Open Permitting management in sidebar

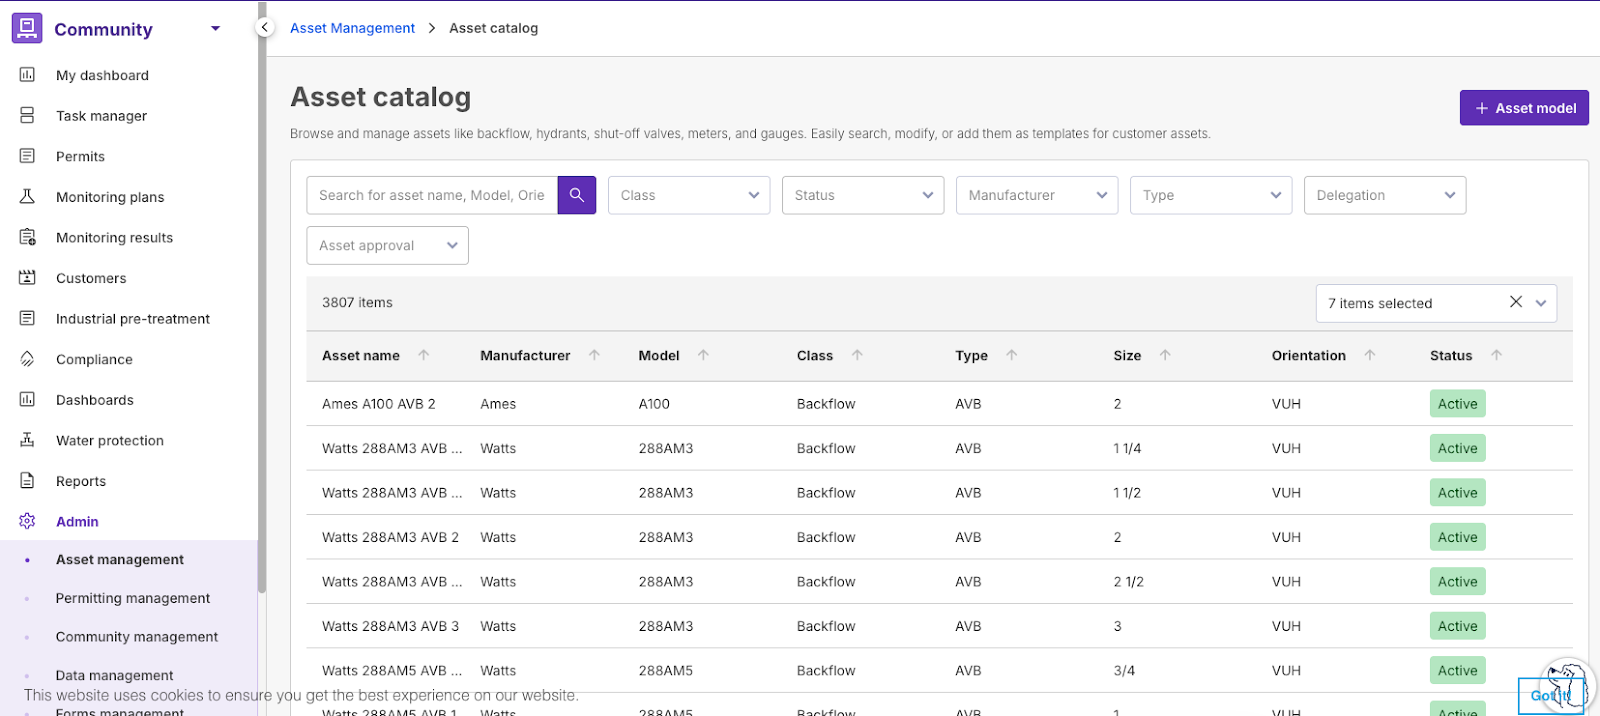point(133,598)
